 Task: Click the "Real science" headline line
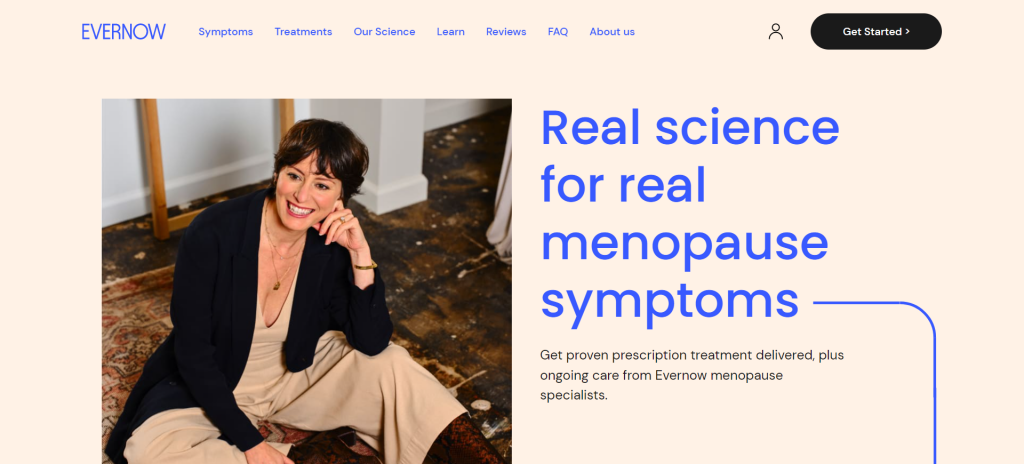coord(690,128)
